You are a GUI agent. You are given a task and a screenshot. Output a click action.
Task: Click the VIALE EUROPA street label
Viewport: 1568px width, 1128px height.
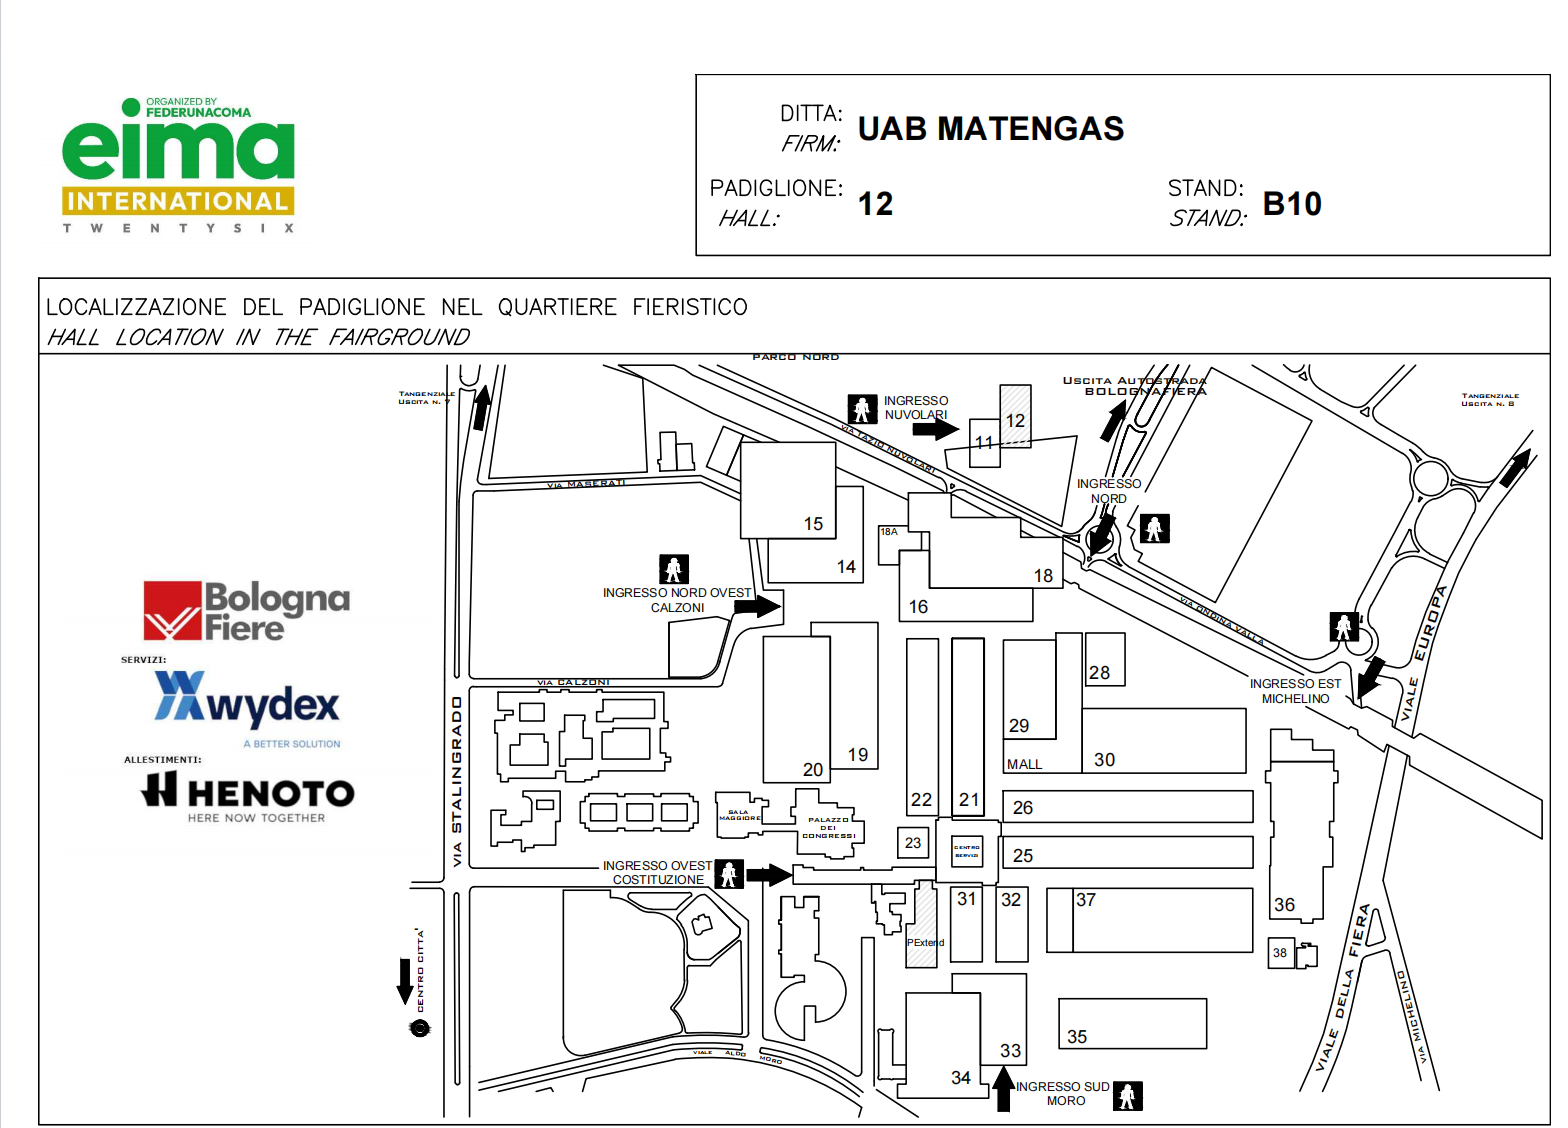point(1424,654)
